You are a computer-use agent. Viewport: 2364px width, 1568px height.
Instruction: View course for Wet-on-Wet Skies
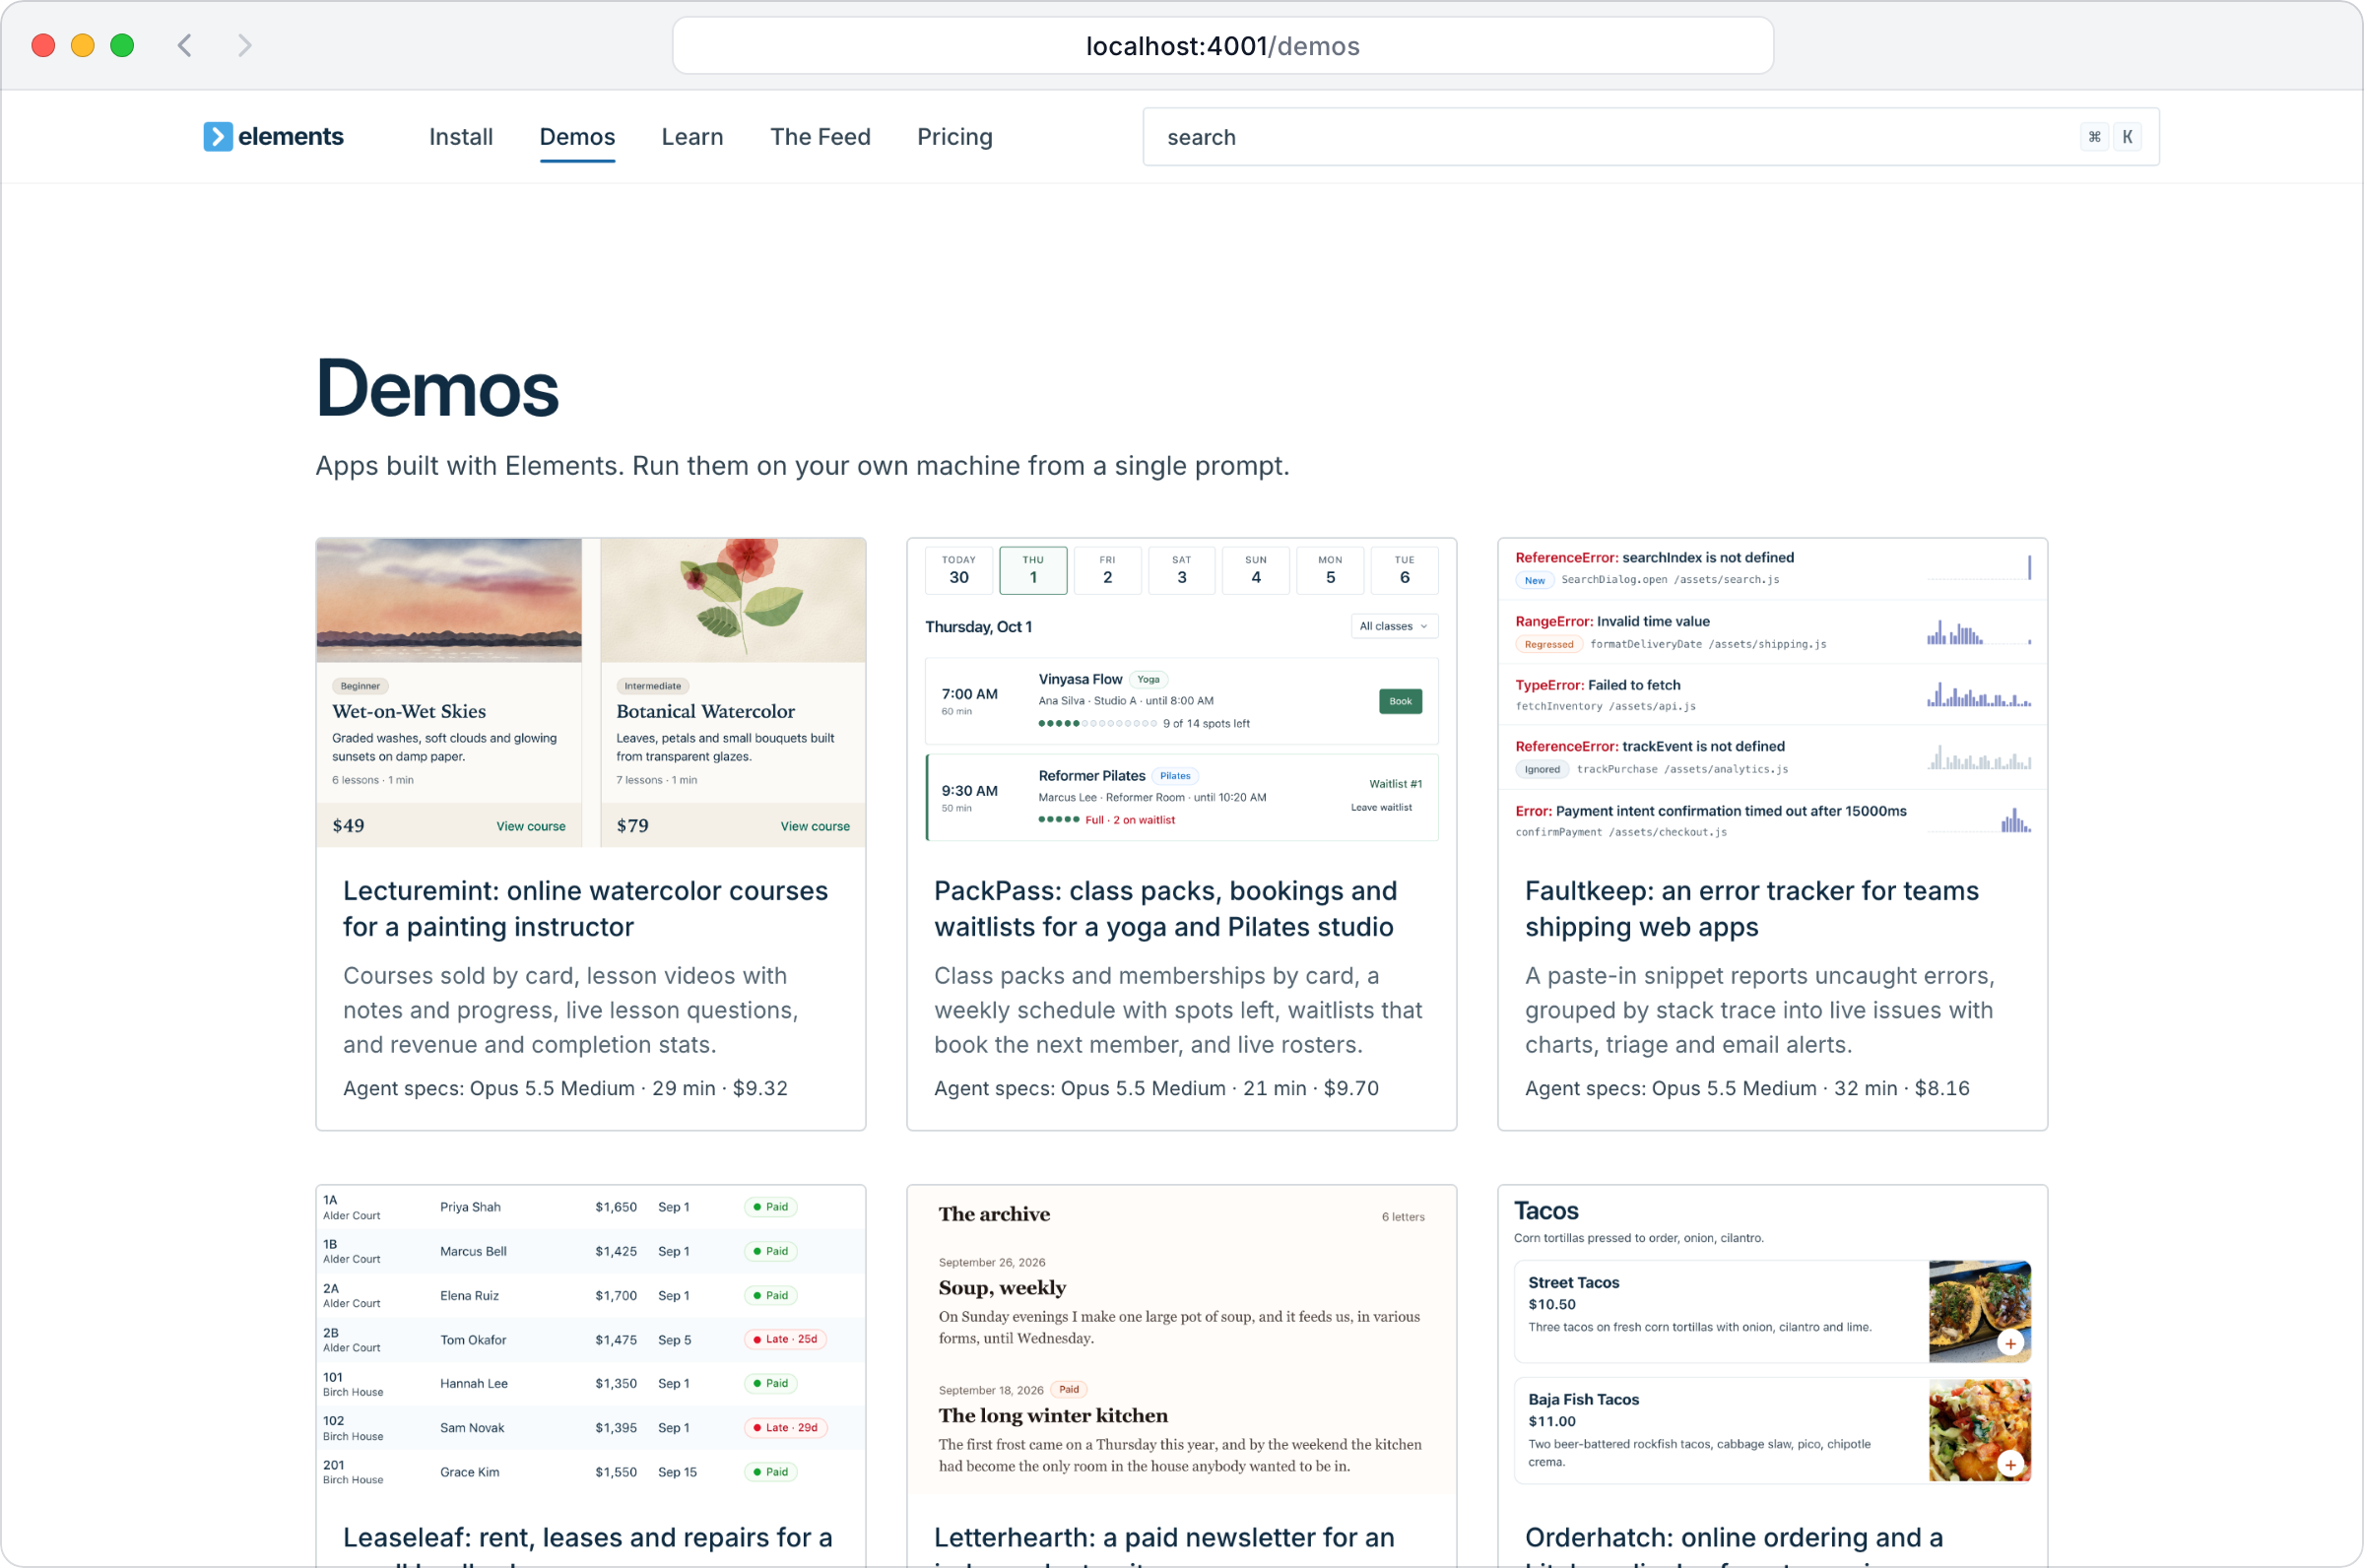[531, 826]
